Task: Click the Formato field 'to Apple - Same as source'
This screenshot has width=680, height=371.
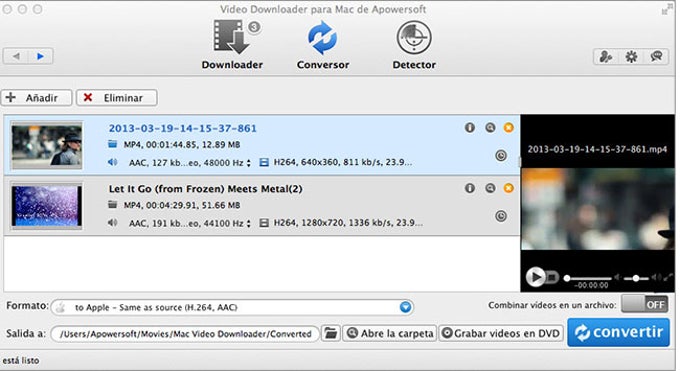Action: tap(232, 307)
